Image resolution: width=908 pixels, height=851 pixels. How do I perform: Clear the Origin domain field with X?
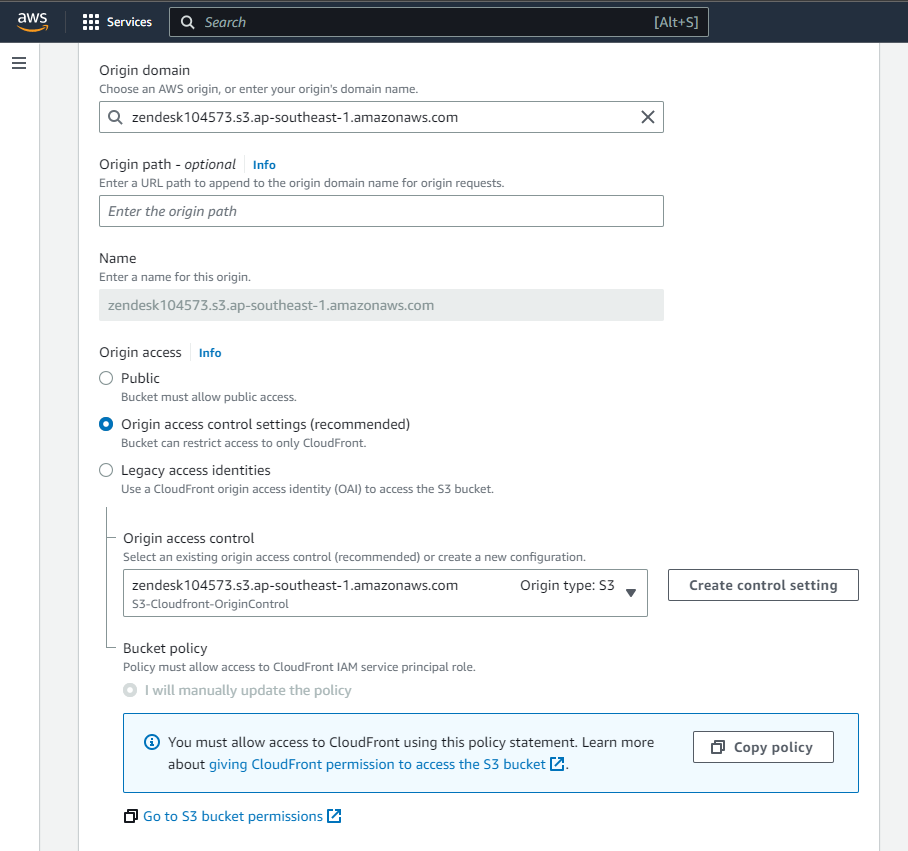(647, 117)
